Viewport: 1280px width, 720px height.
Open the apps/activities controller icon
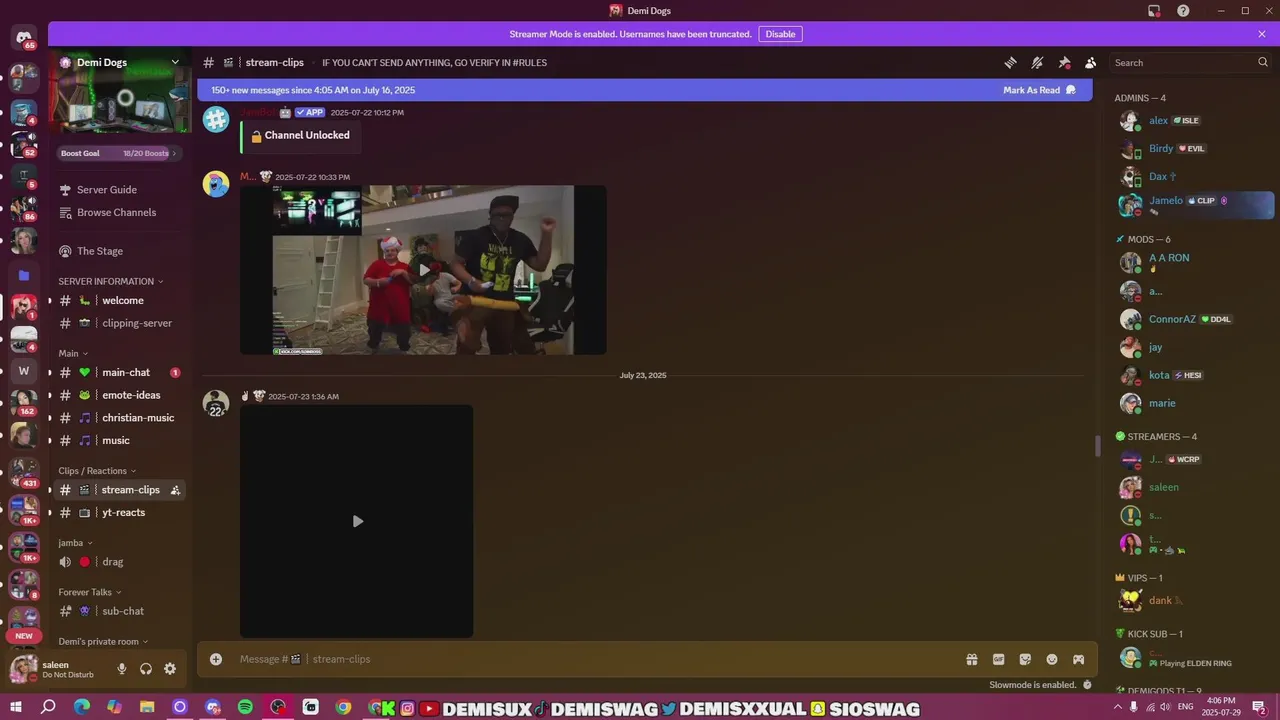(1079, 659)
